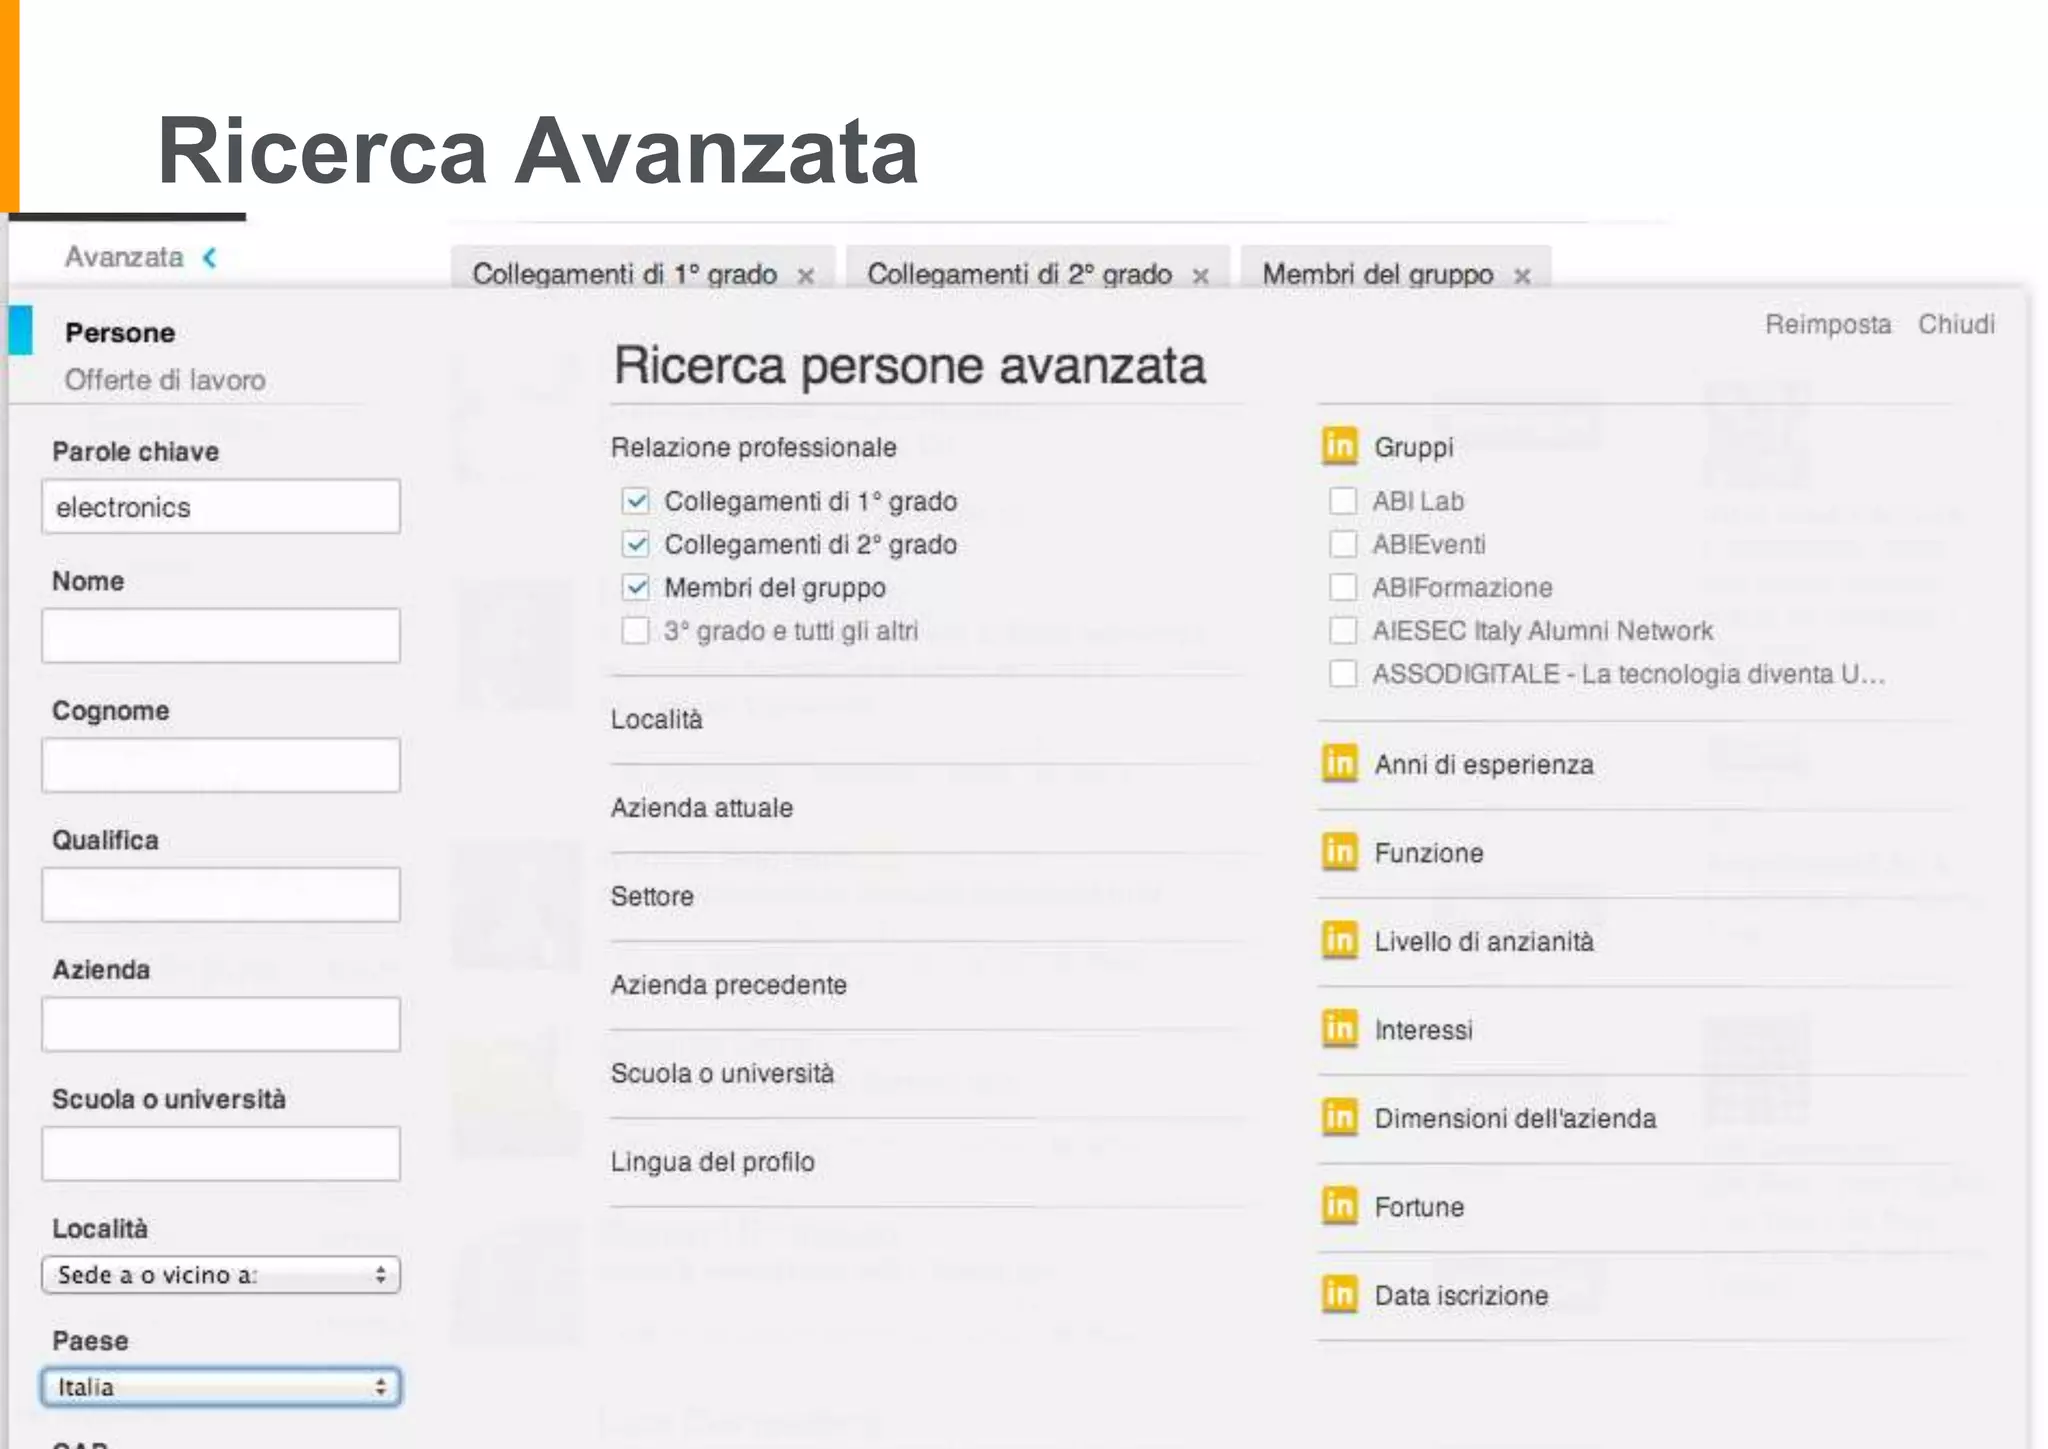Image resolution: width=2048 pixels, height=1449 pixels.
Task: Click Chiudi to close advanced search
Action: (x=1956, y=324)
